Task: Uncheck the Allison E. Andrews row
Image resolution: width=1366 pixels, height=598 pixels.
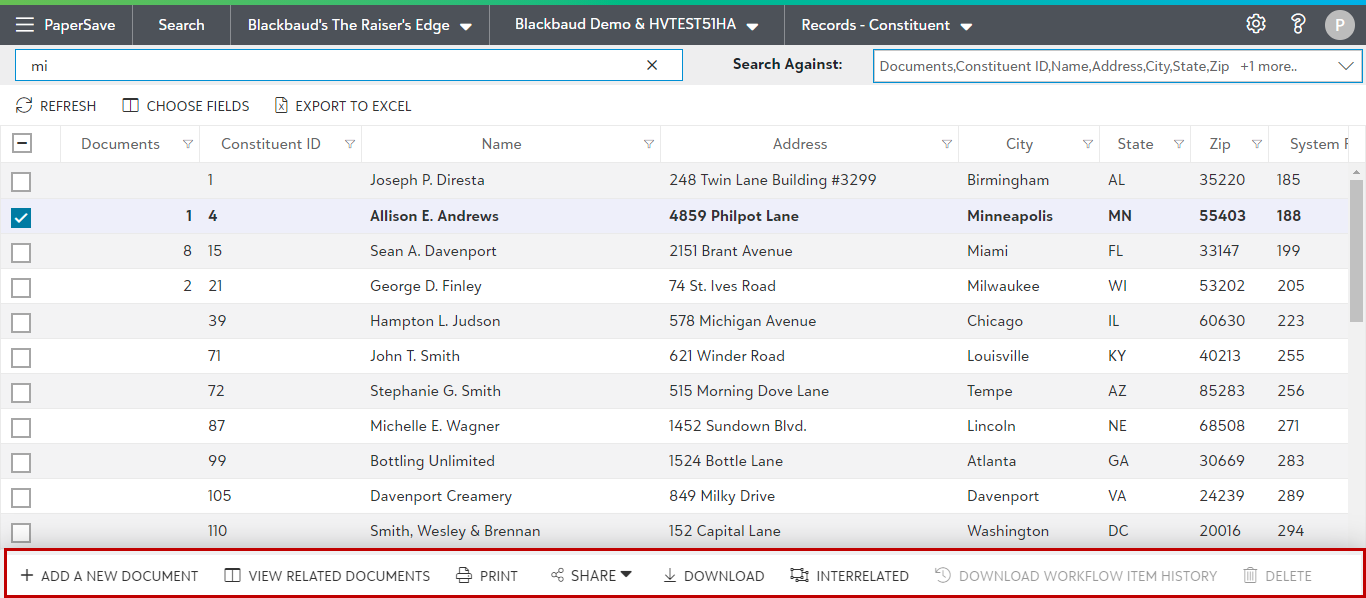Action: tap(21, 217)
